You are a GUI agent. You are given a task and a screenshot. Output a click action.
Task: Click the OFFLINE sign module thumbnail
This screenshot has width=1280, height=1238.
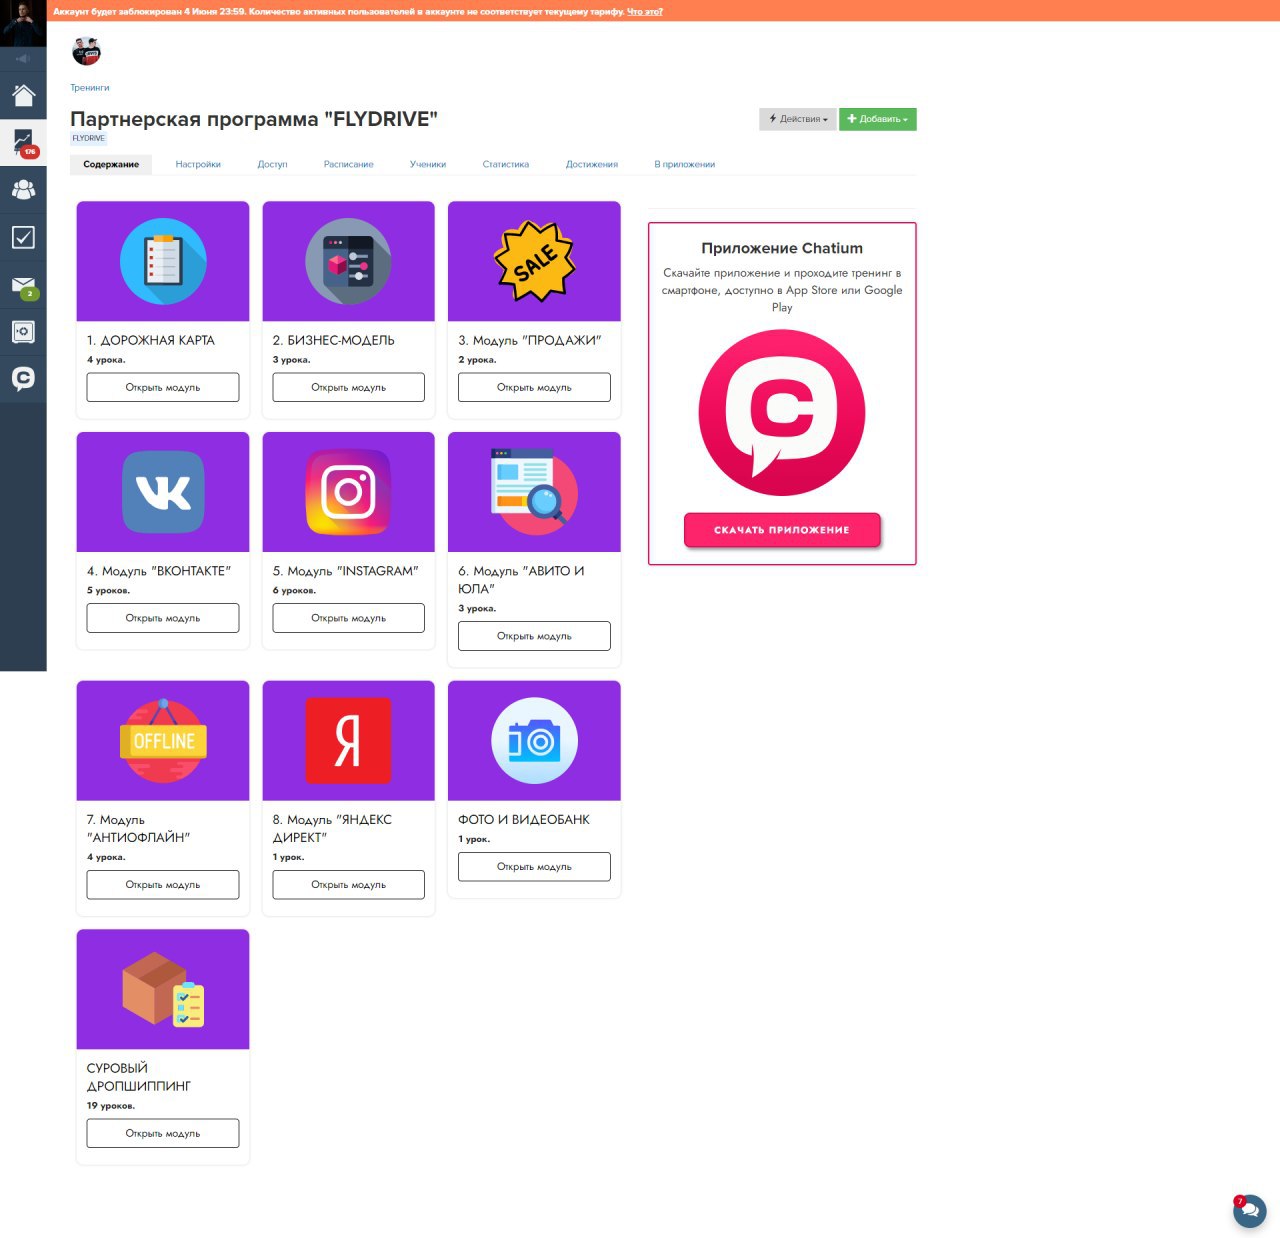[x=163, y=741]
